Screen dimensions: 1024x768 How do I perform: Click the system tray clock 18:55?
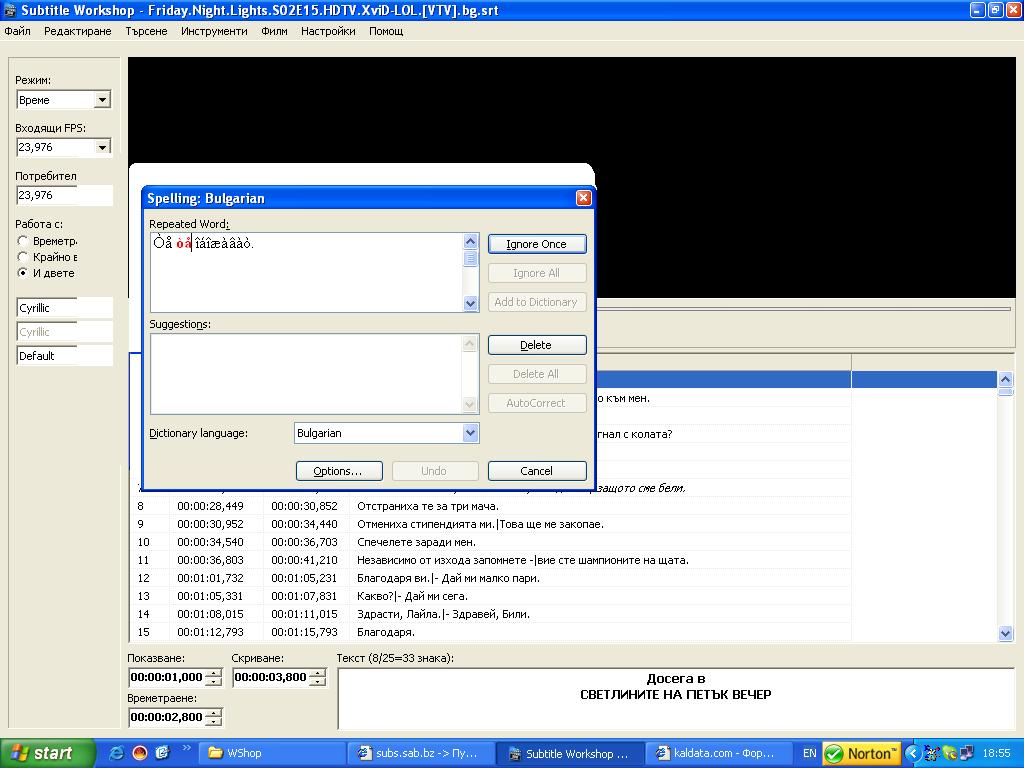pyautogui.click(x=996, y=753)
